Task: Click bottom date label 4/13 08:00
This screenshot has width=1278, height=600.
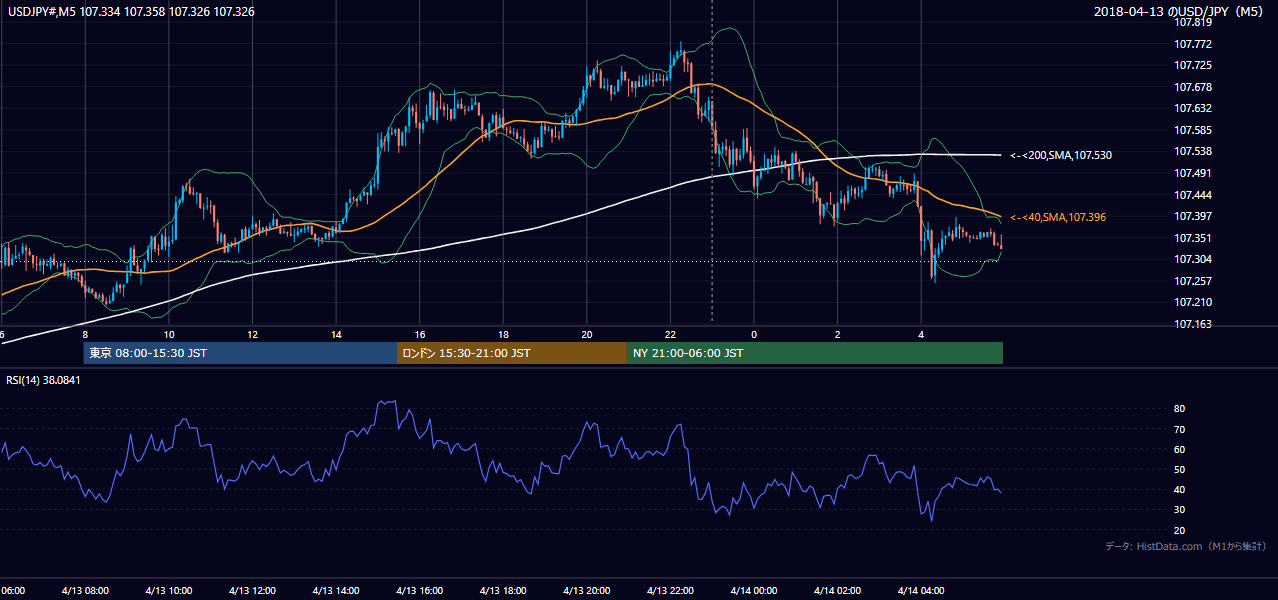Action: click(x=85, y=590)
